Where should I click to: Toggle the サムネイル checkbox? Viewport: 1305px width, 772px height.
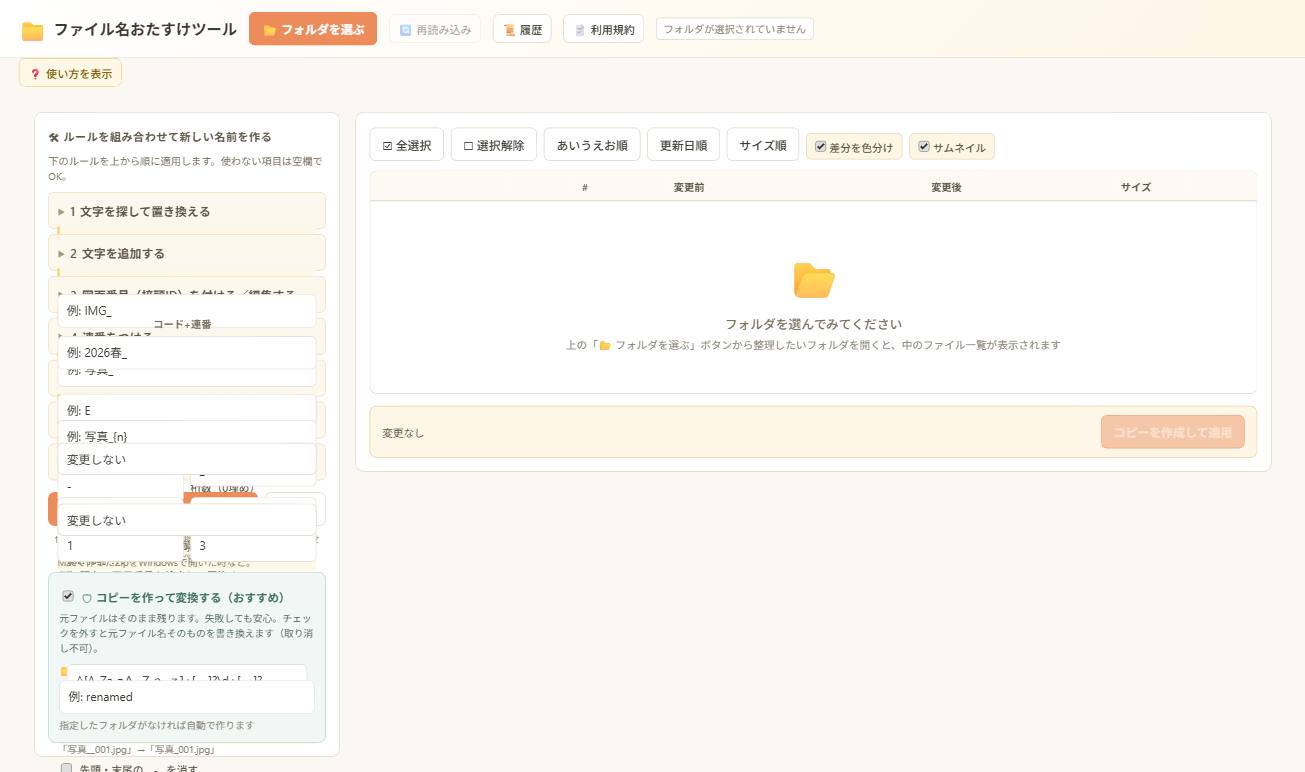(924, 146)
